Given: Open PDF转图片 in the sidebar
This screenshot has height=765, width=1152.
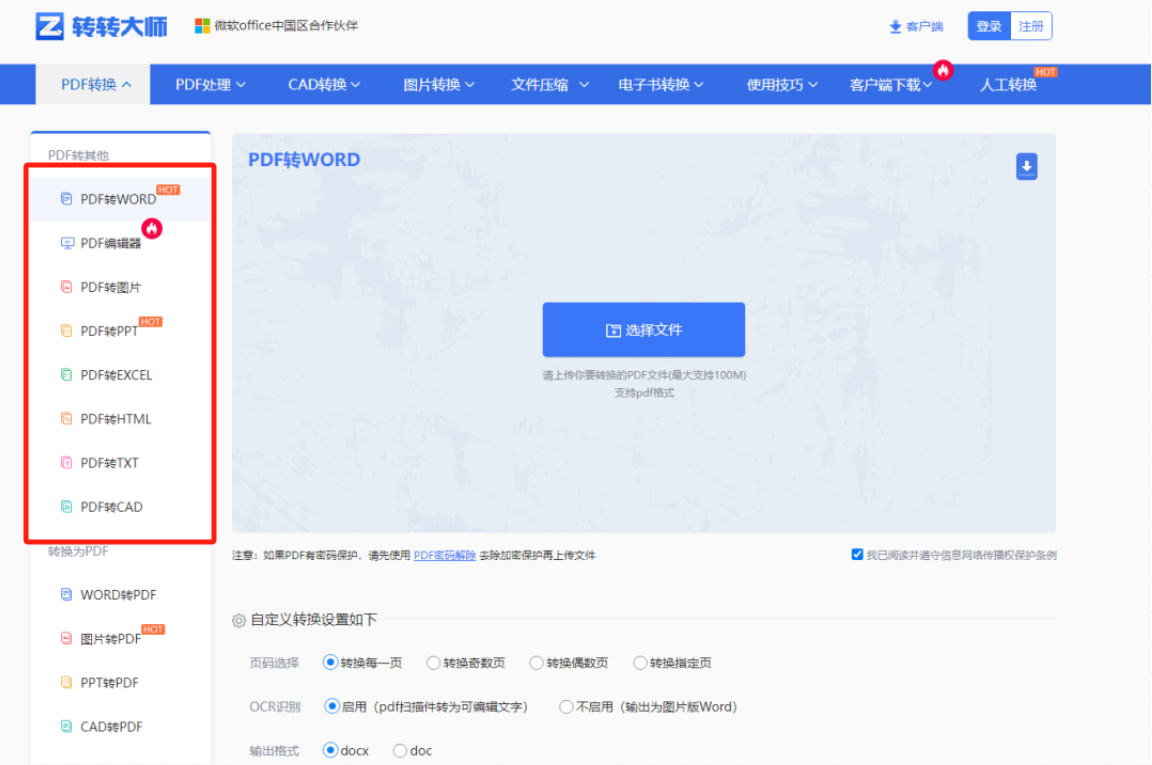Looking at the screenshot, I should click(x=120, y=287).
